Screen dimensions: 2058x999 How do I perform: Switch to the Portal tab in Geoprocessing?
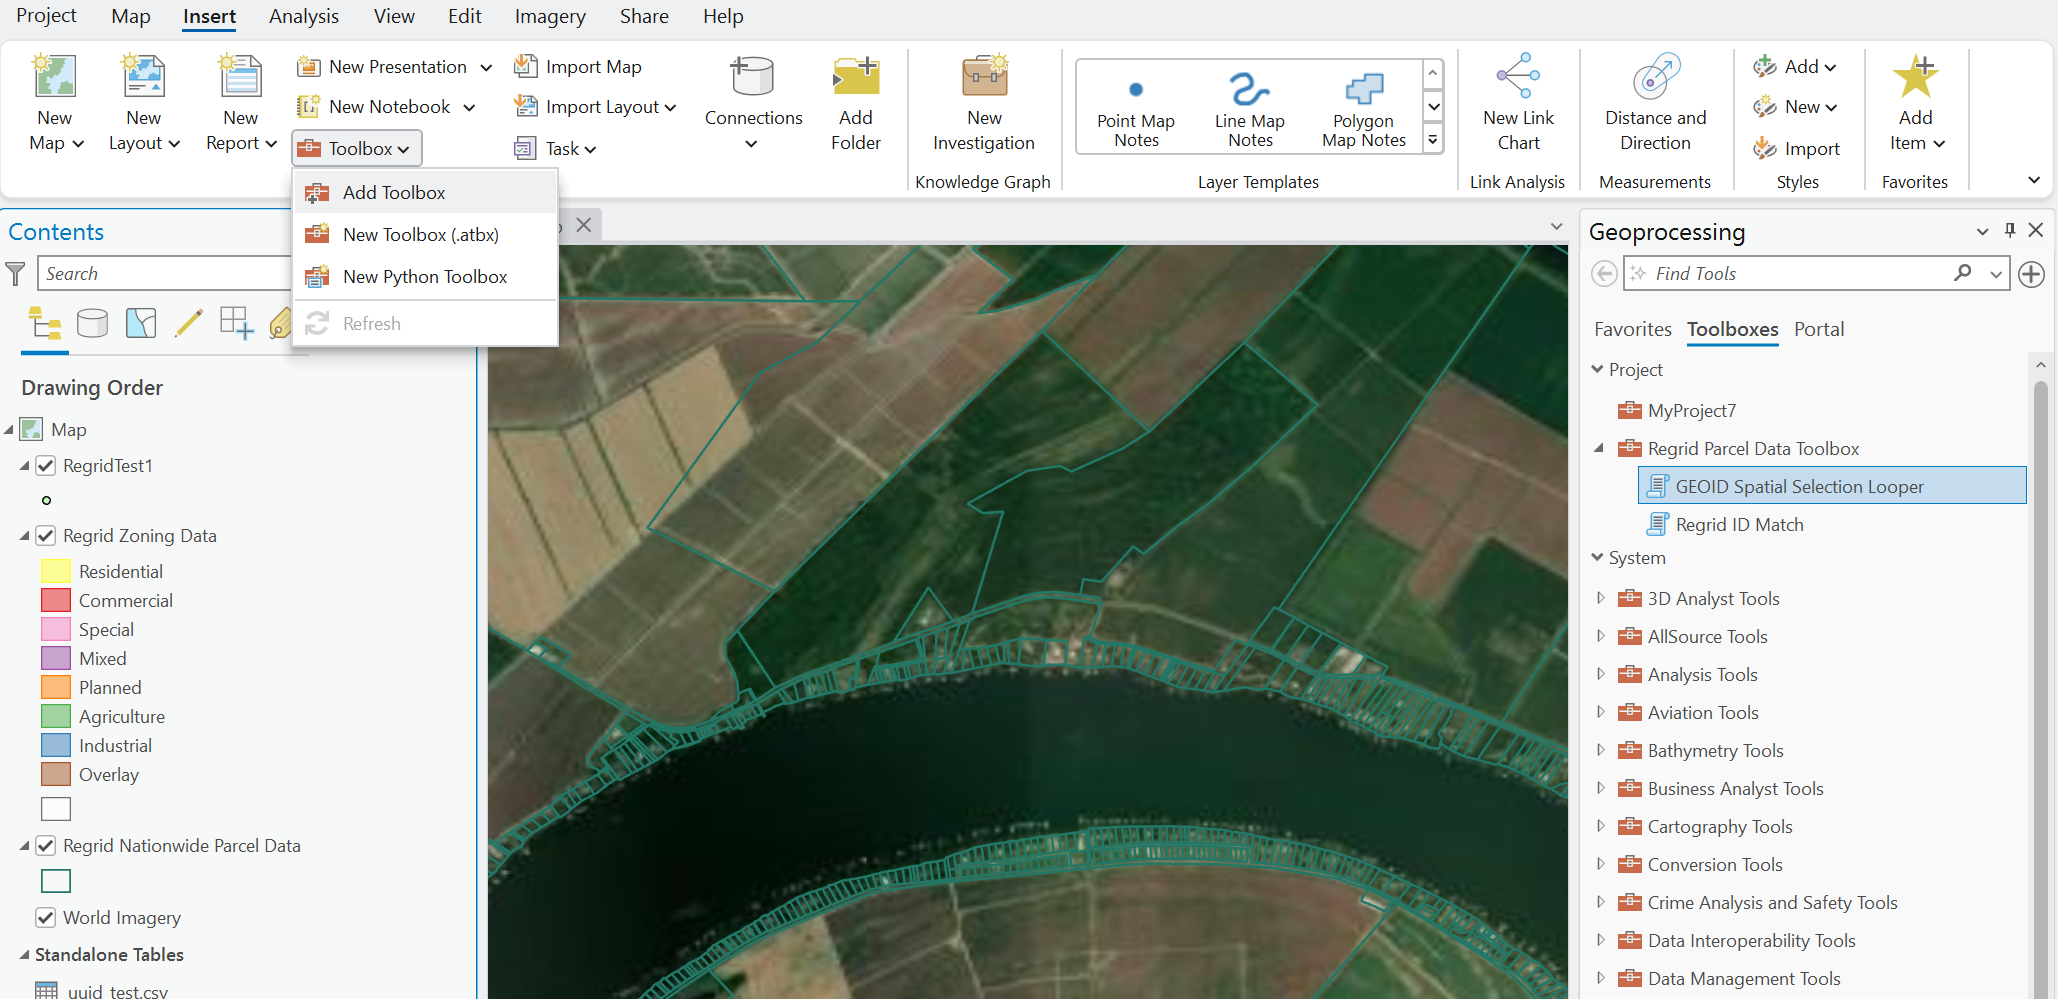(x=1818, y=330)
